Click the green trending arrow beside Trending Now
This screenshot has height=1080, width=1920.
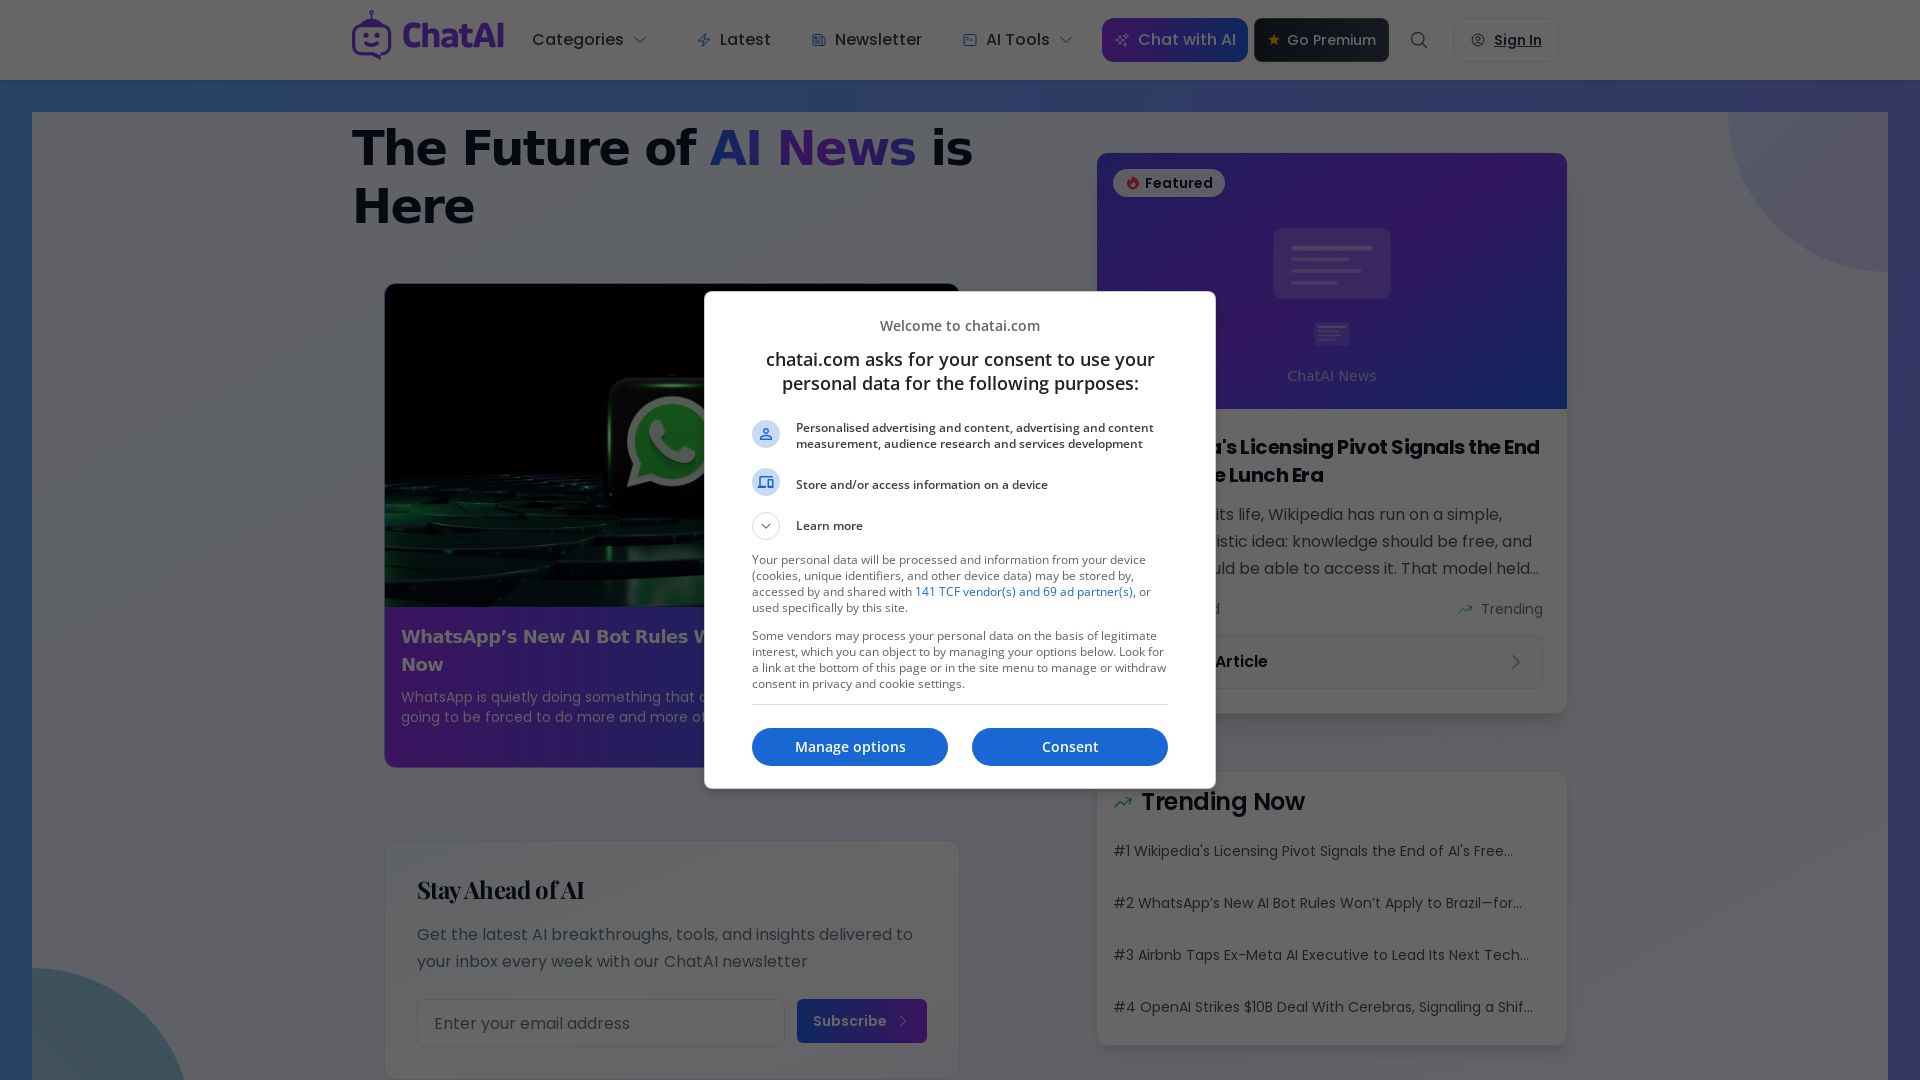[1123, 802]
